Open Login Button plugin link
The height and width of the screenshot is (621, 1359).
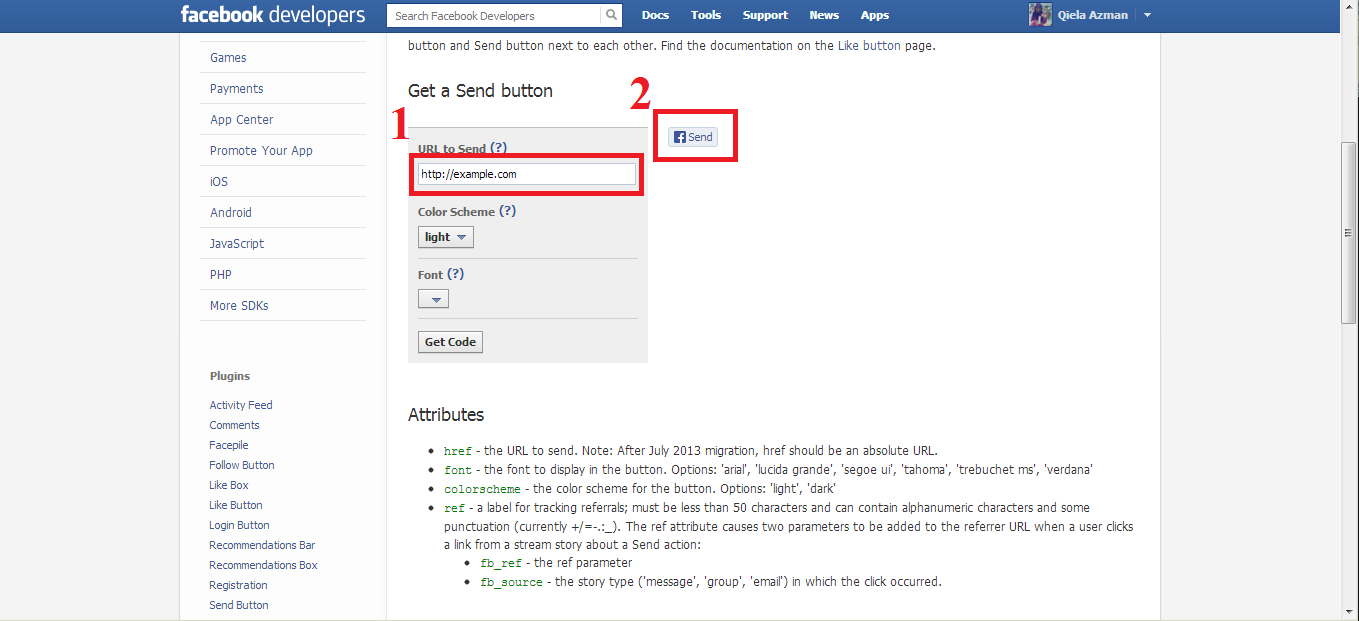tap(239, 525)
